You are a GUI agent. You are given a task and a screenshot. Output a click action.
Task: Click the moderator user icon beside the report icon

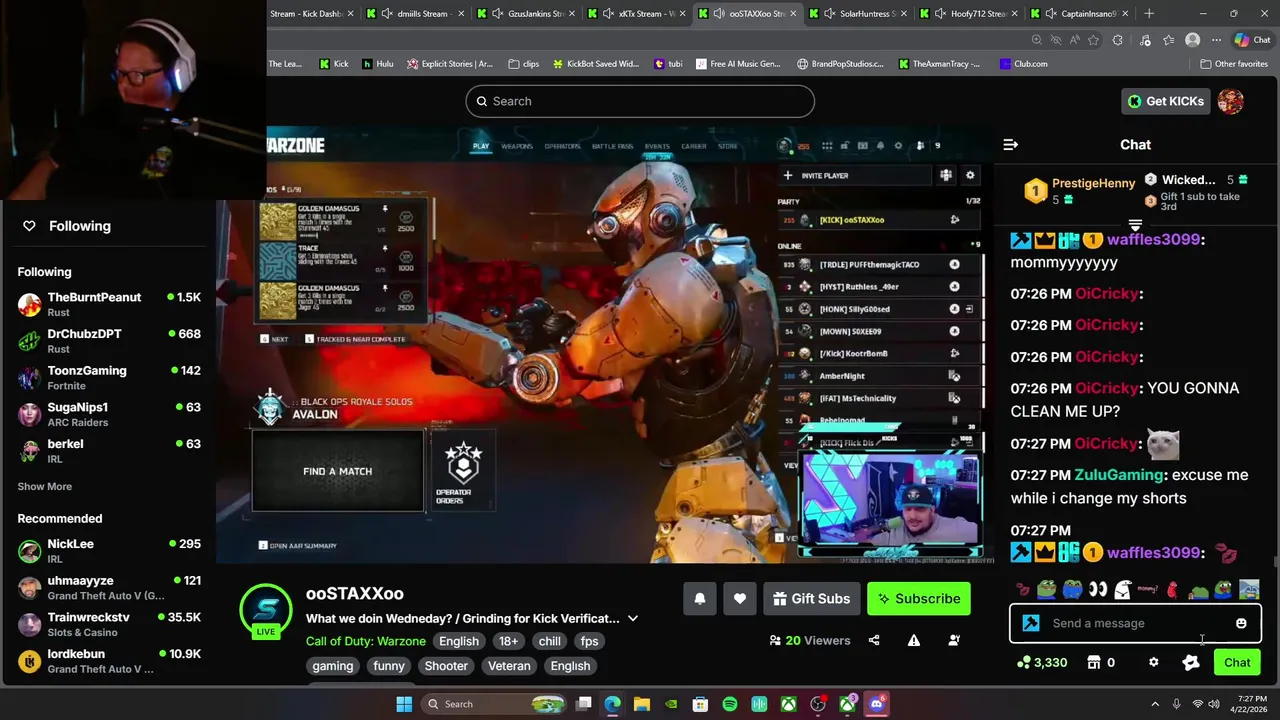[954, 641]
